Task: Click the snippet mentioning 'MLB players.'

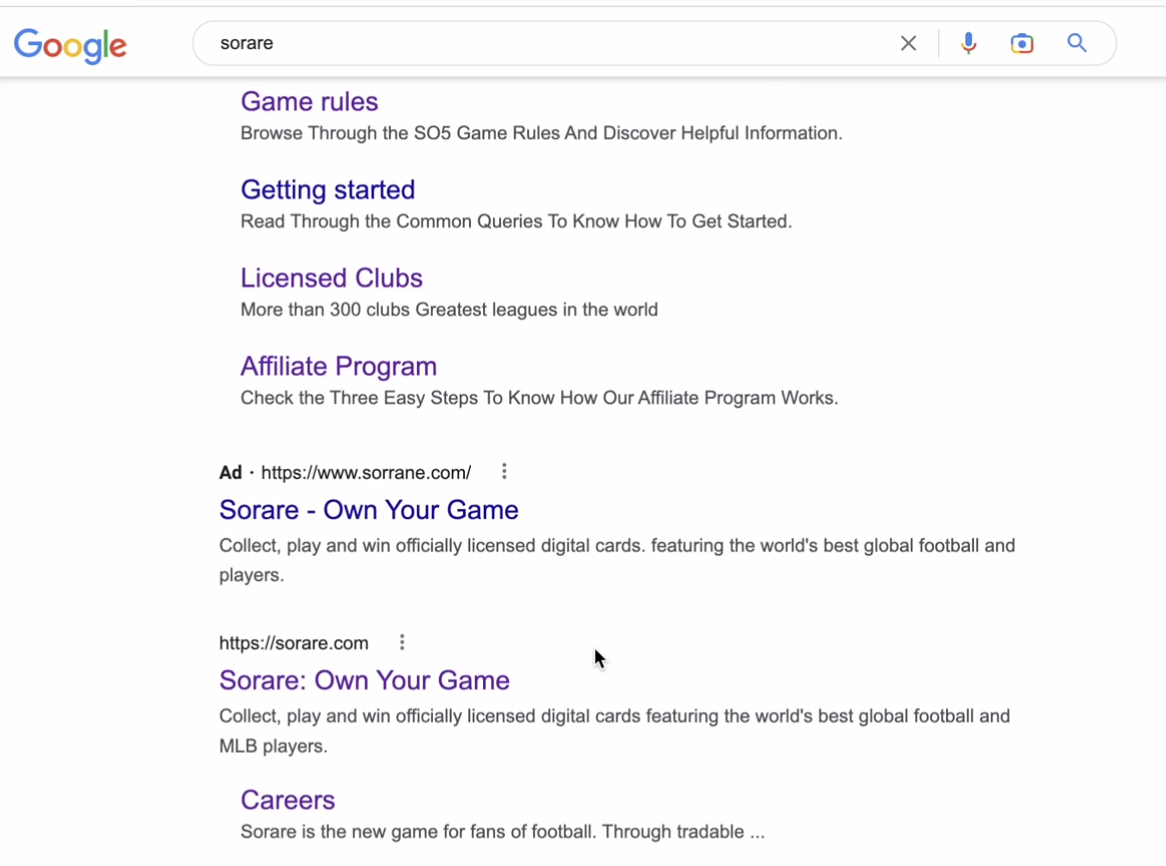Action: click(x=614, y=731)
